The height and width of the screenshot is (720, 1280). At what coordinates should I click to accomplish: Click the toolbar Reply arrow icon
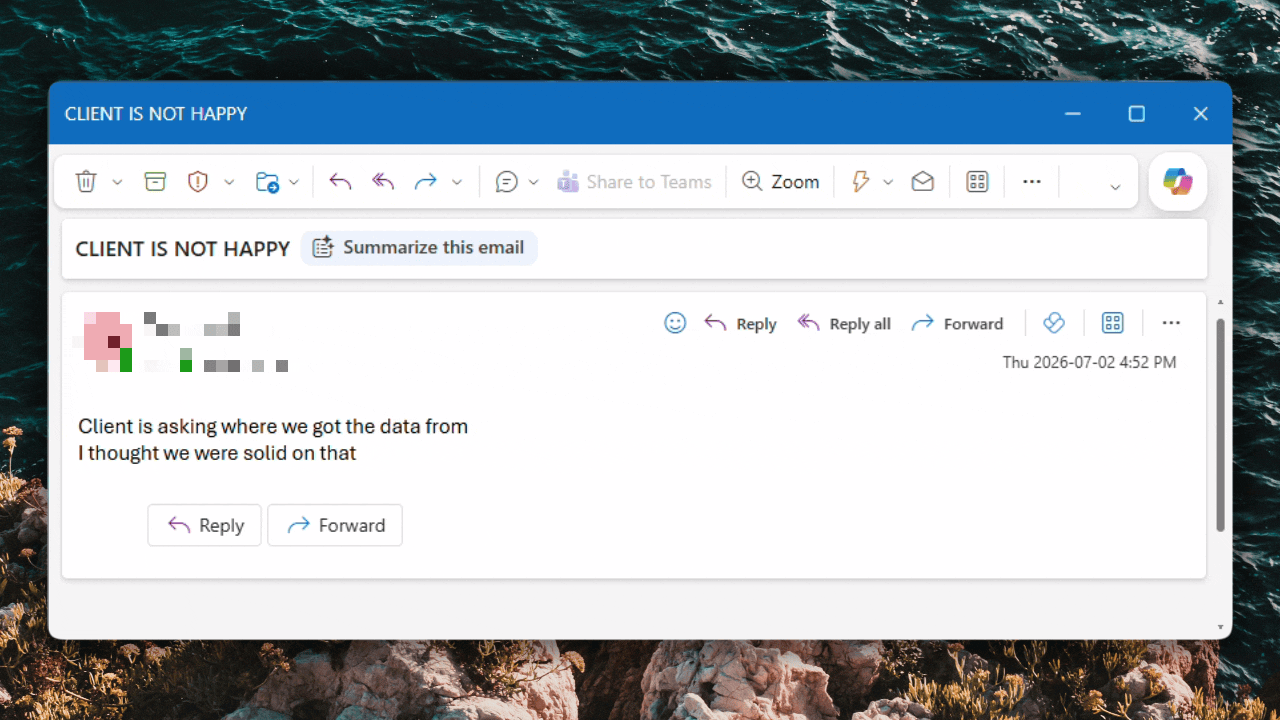[340, 181]
